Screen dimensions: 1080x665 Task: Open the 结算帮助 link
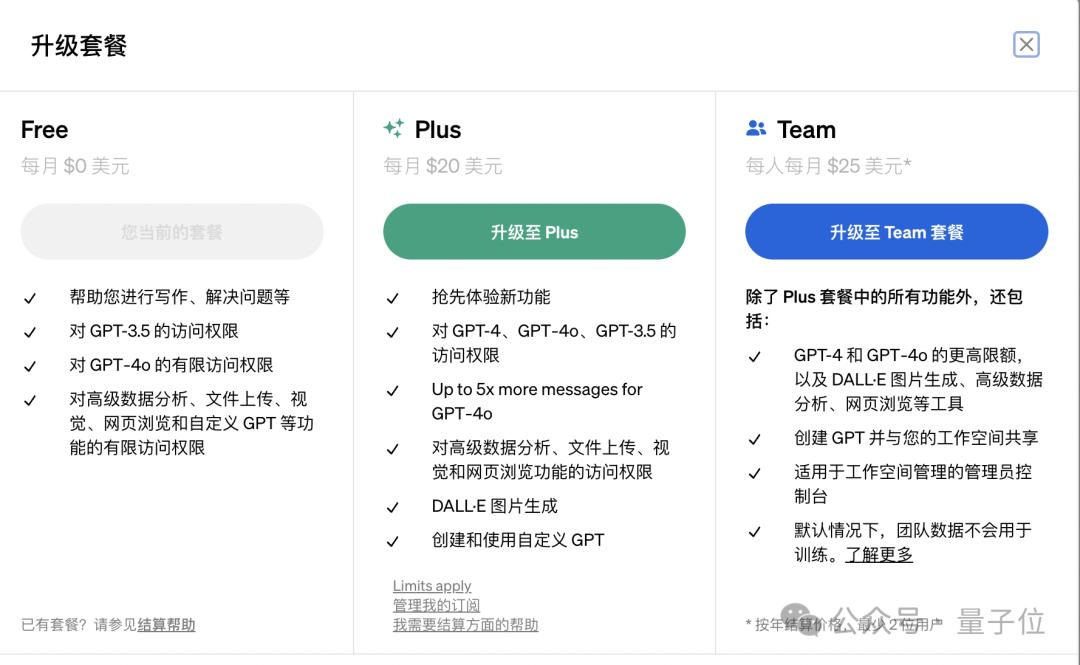pos(166,625)
